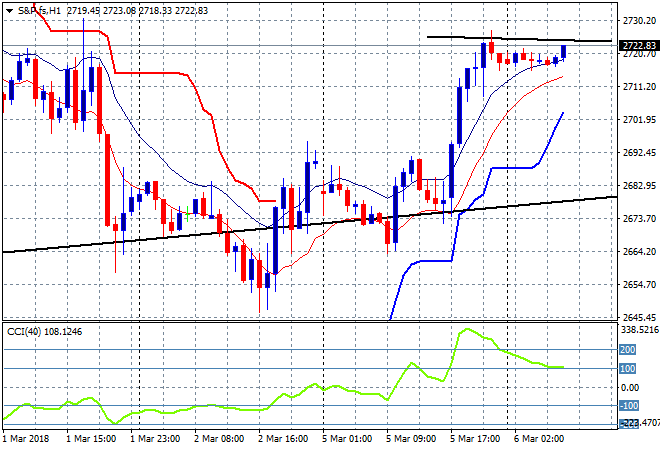660x450 pixels.
Task: Click the CCI 100 level label
Action: click(x=627, y=369)
